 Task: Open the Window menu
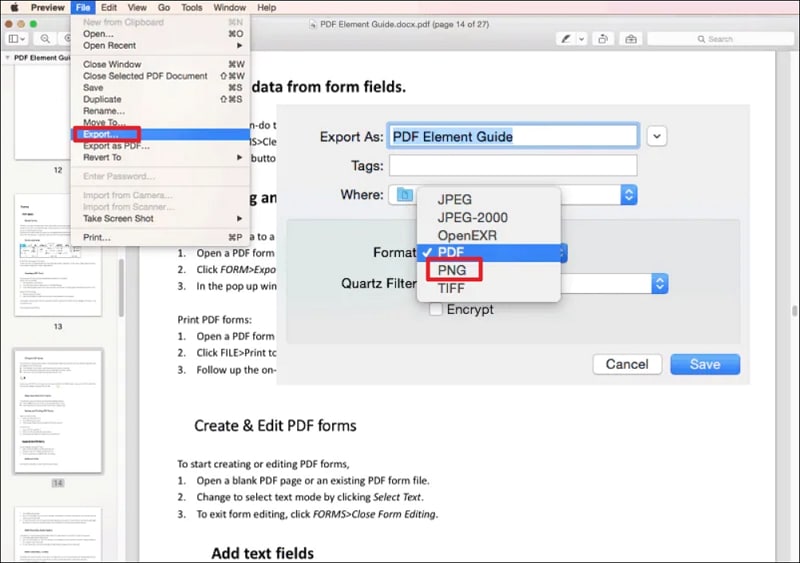tap(229, 7)
